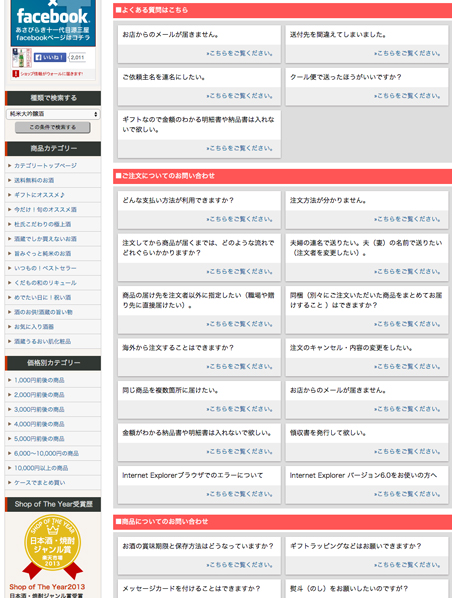Open お気に入り酒器 category
The width and height of the screenshot is (452, 598).
point(34,326)
